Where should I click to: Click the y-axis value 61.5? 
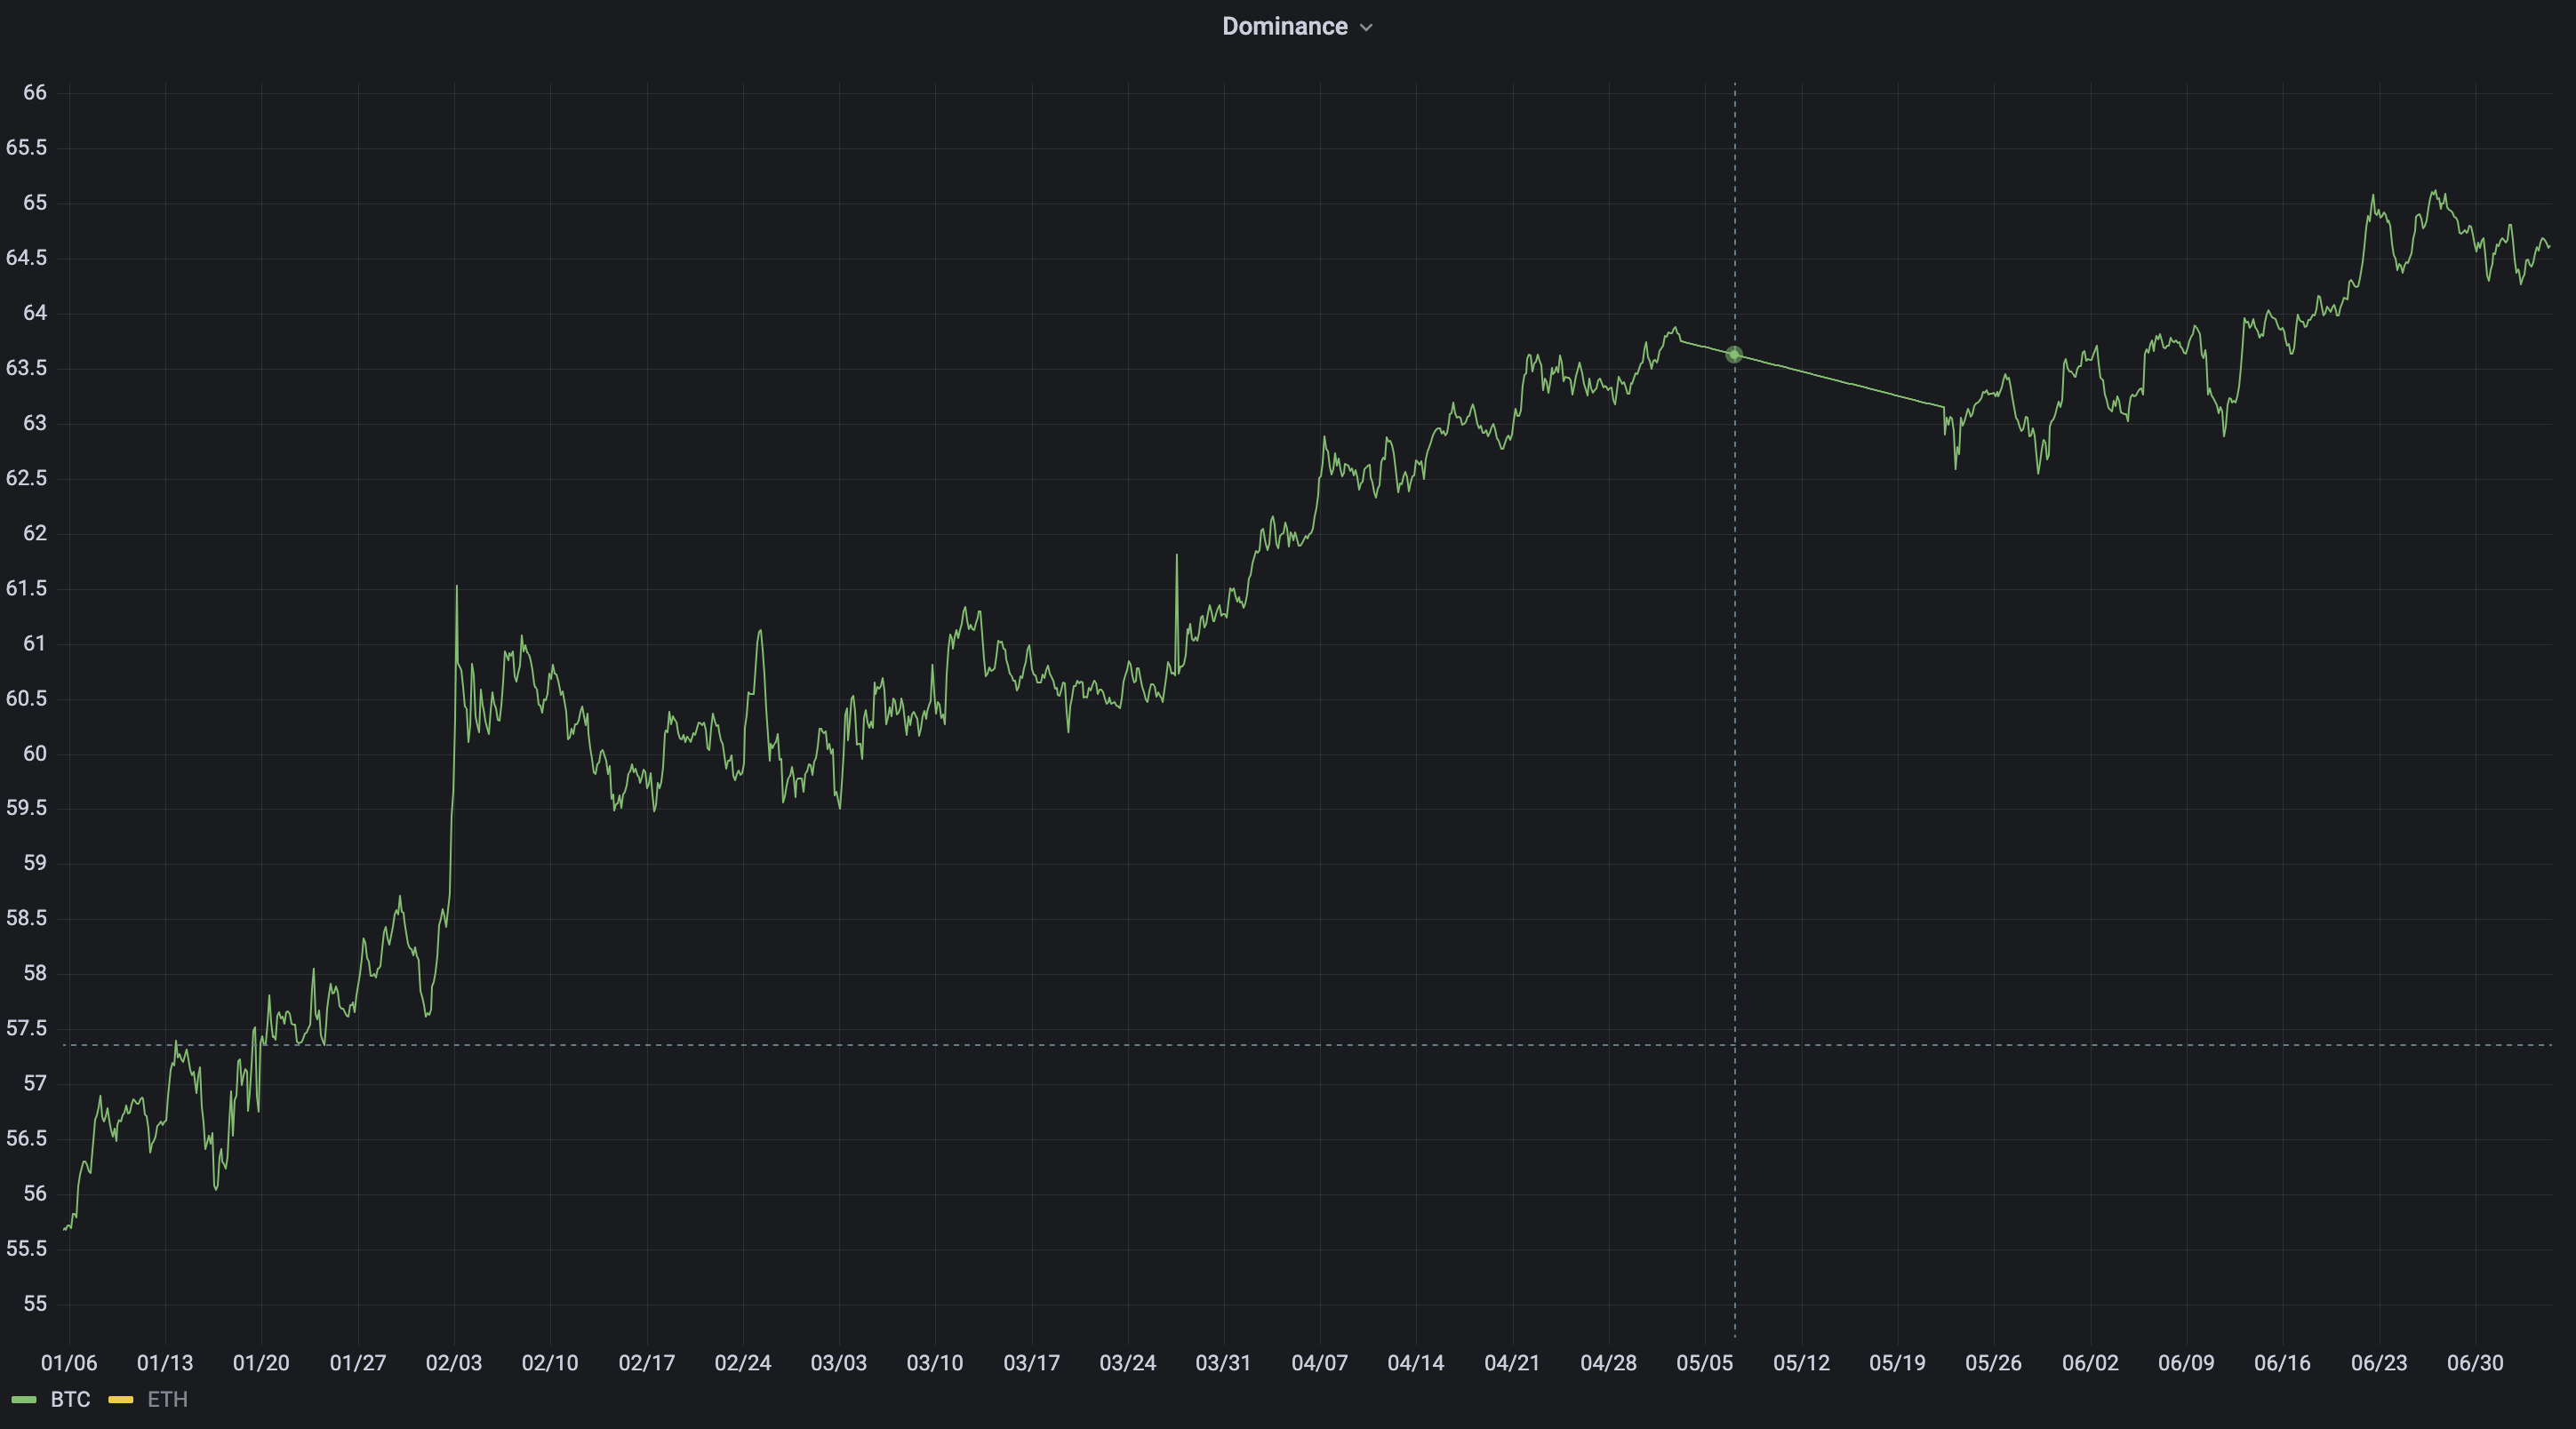pos(27,588)
